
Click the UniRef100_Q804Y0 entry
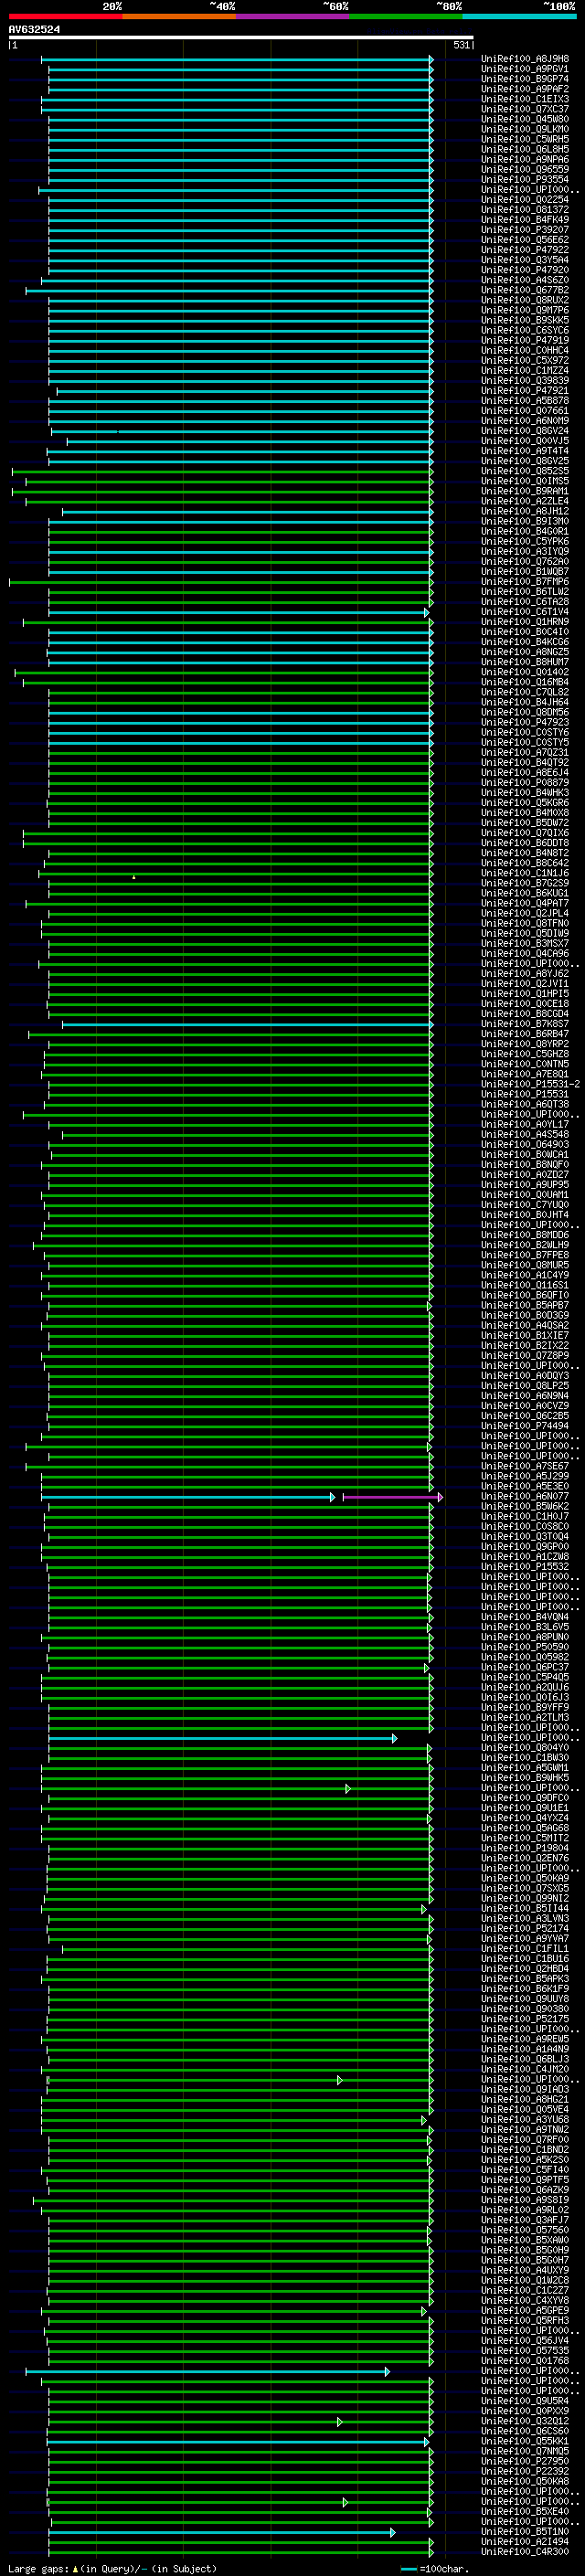coord(525,1749)
